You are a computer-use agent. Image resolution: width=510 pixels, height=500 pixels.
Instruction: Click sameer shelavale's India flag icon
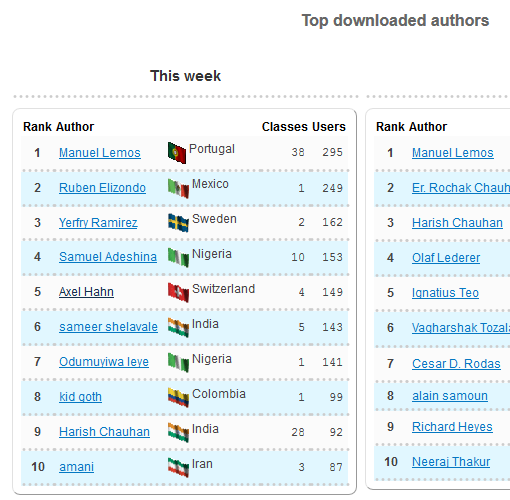[x=178, y=327]
